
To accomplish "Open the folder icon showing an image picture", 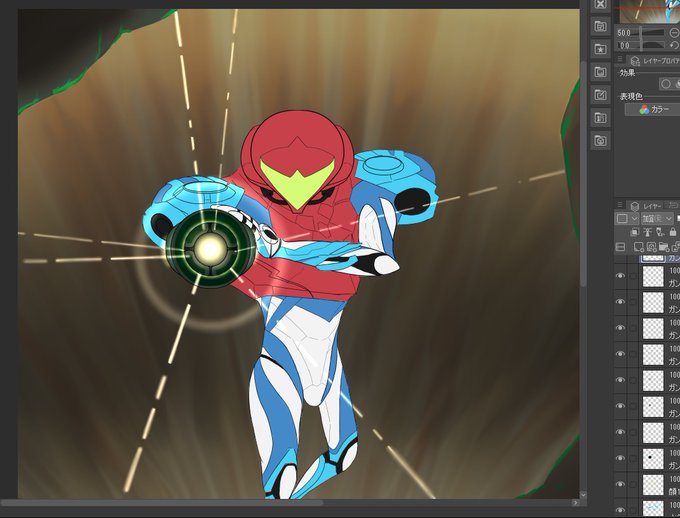I will (x=600, y=72).
